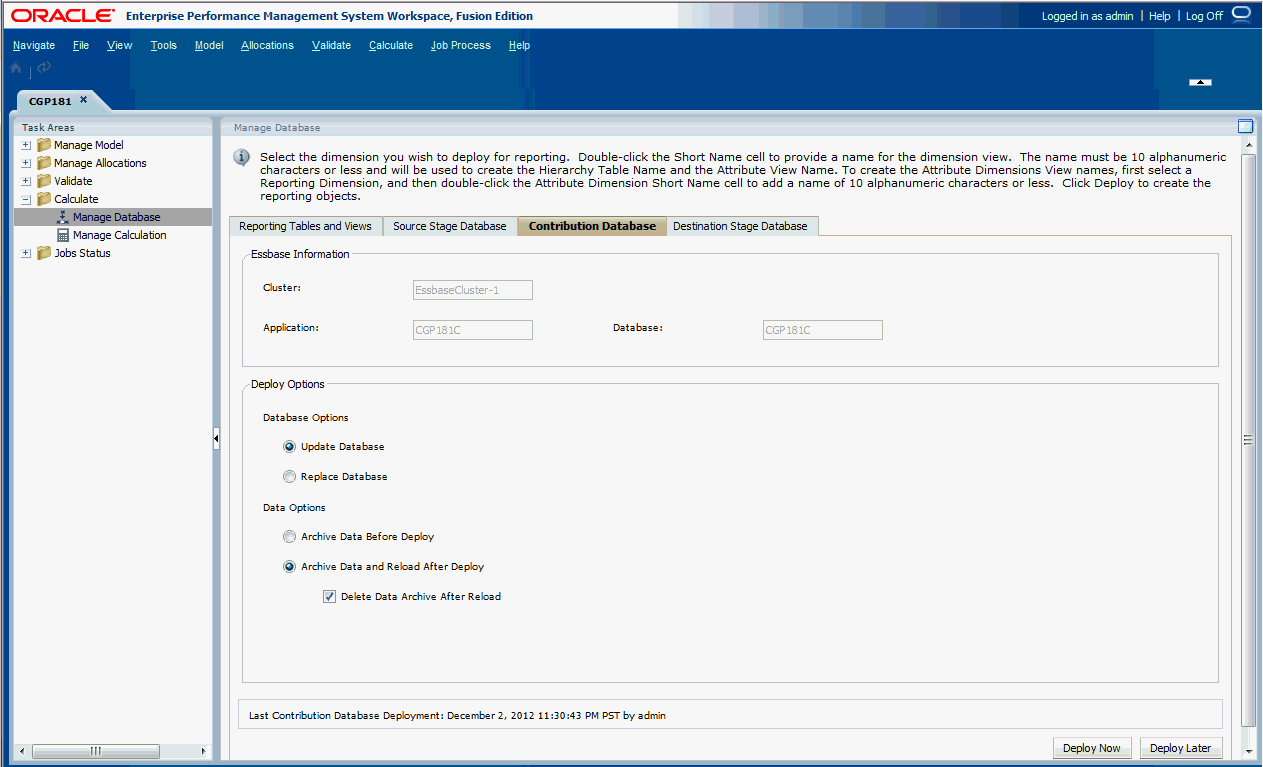1263x767 pixels.
Task: Click Task Areas scrollbar left arrow
Action: point(24,751)
